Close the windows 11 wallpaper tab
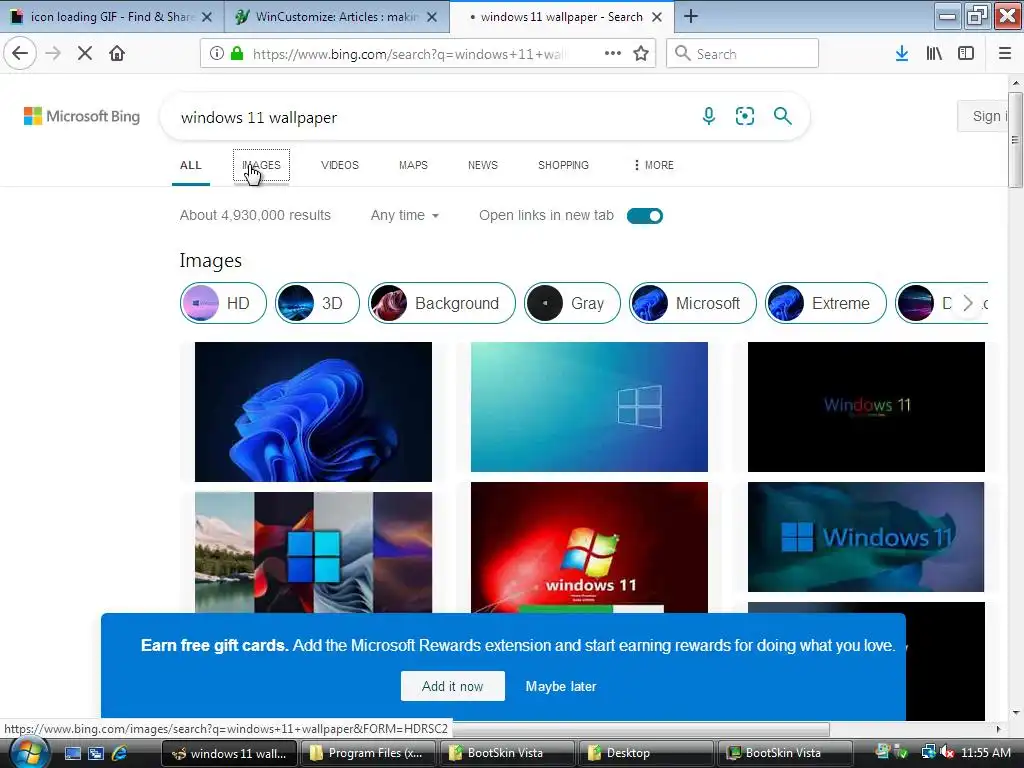 (657, 17)
